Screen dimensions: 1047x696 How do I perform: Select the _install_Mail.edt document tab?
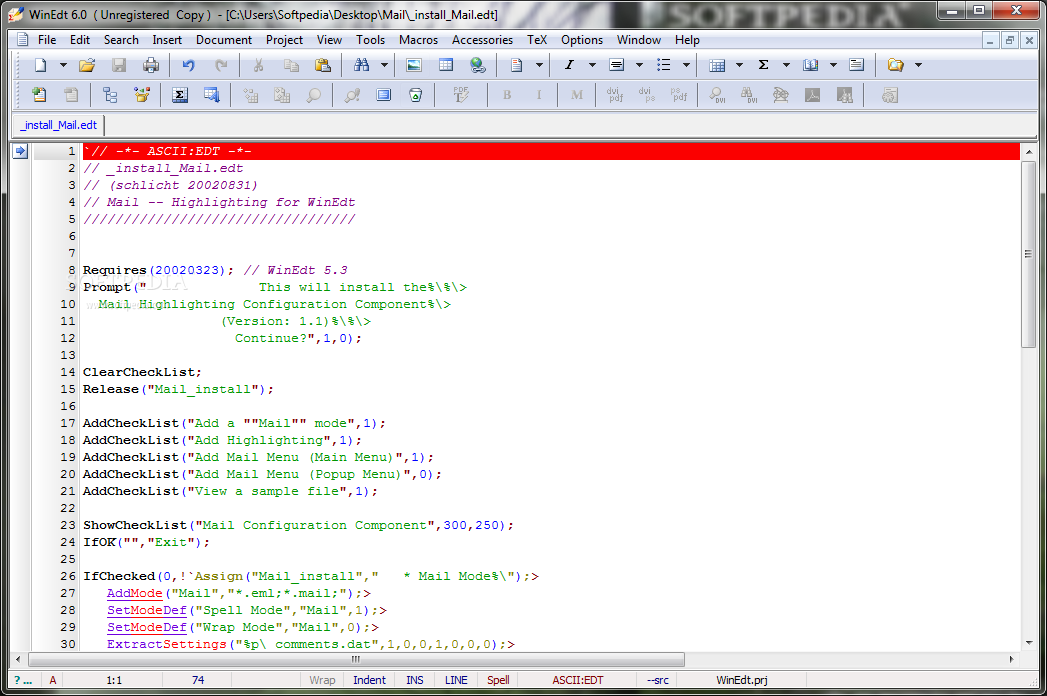[59, 125]
